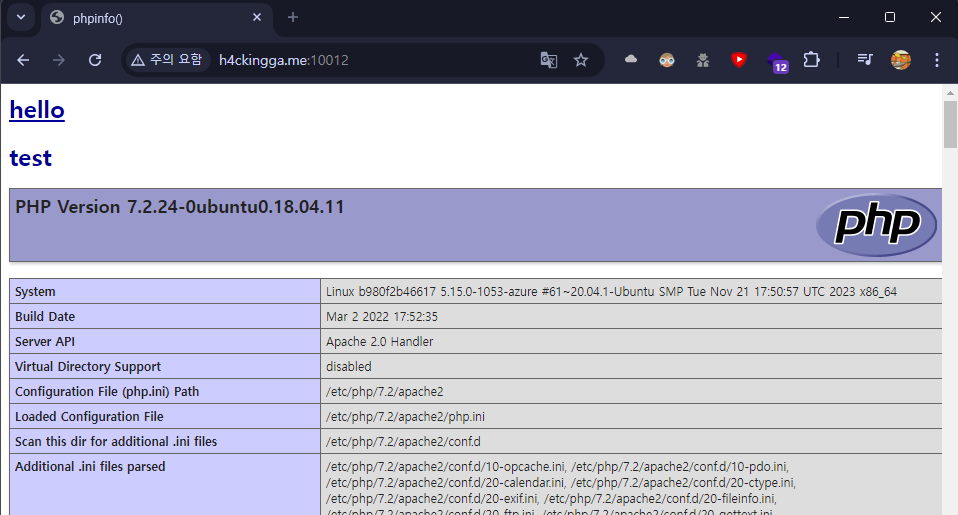
Task: Open the Chrome three-dot menu
Action: (x=937, y=60)
